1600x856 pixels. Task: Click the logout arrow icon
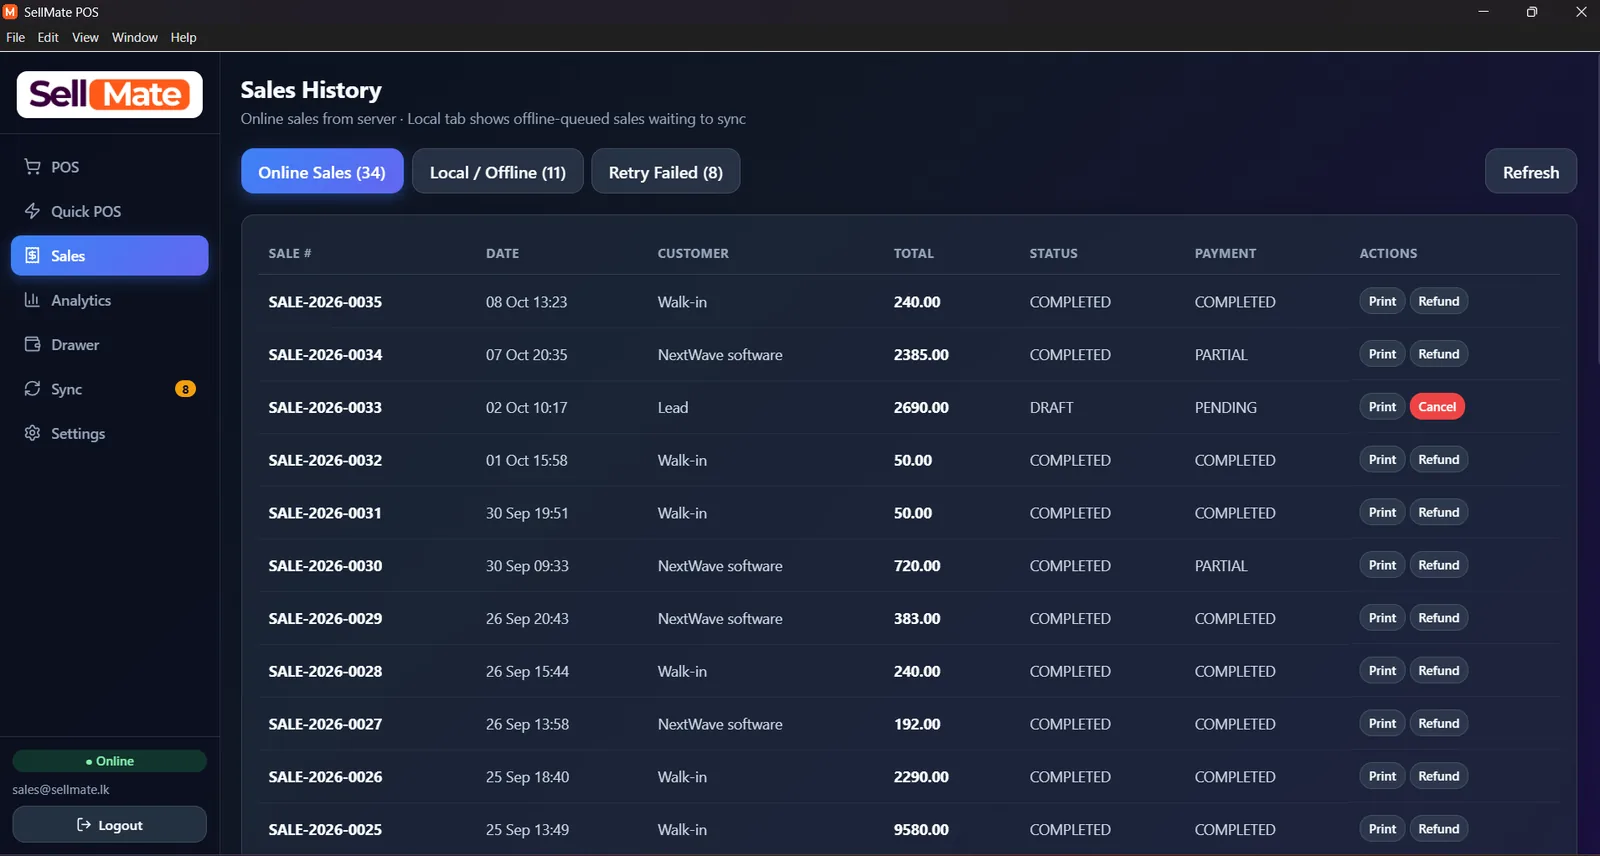pos(84,825)
